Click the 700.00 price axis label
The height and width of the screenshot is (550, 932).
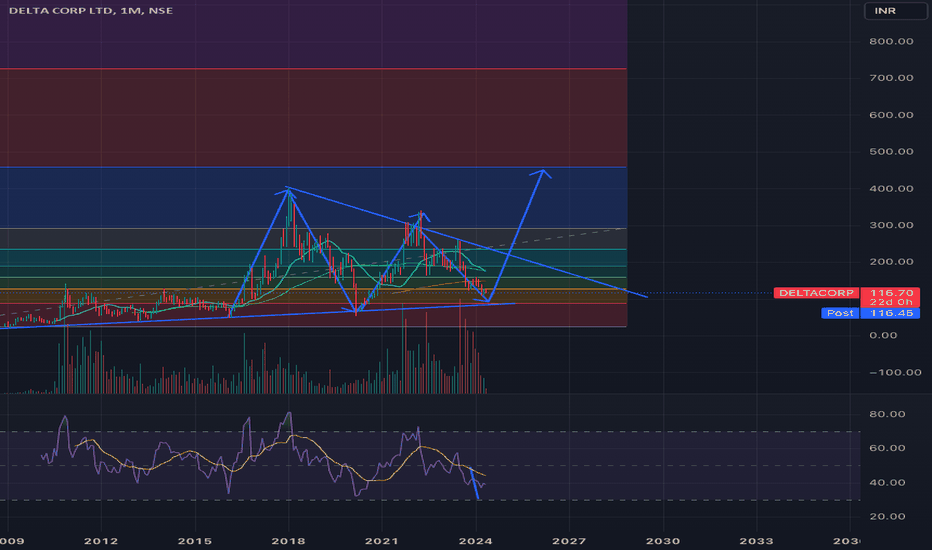point(891,78)
